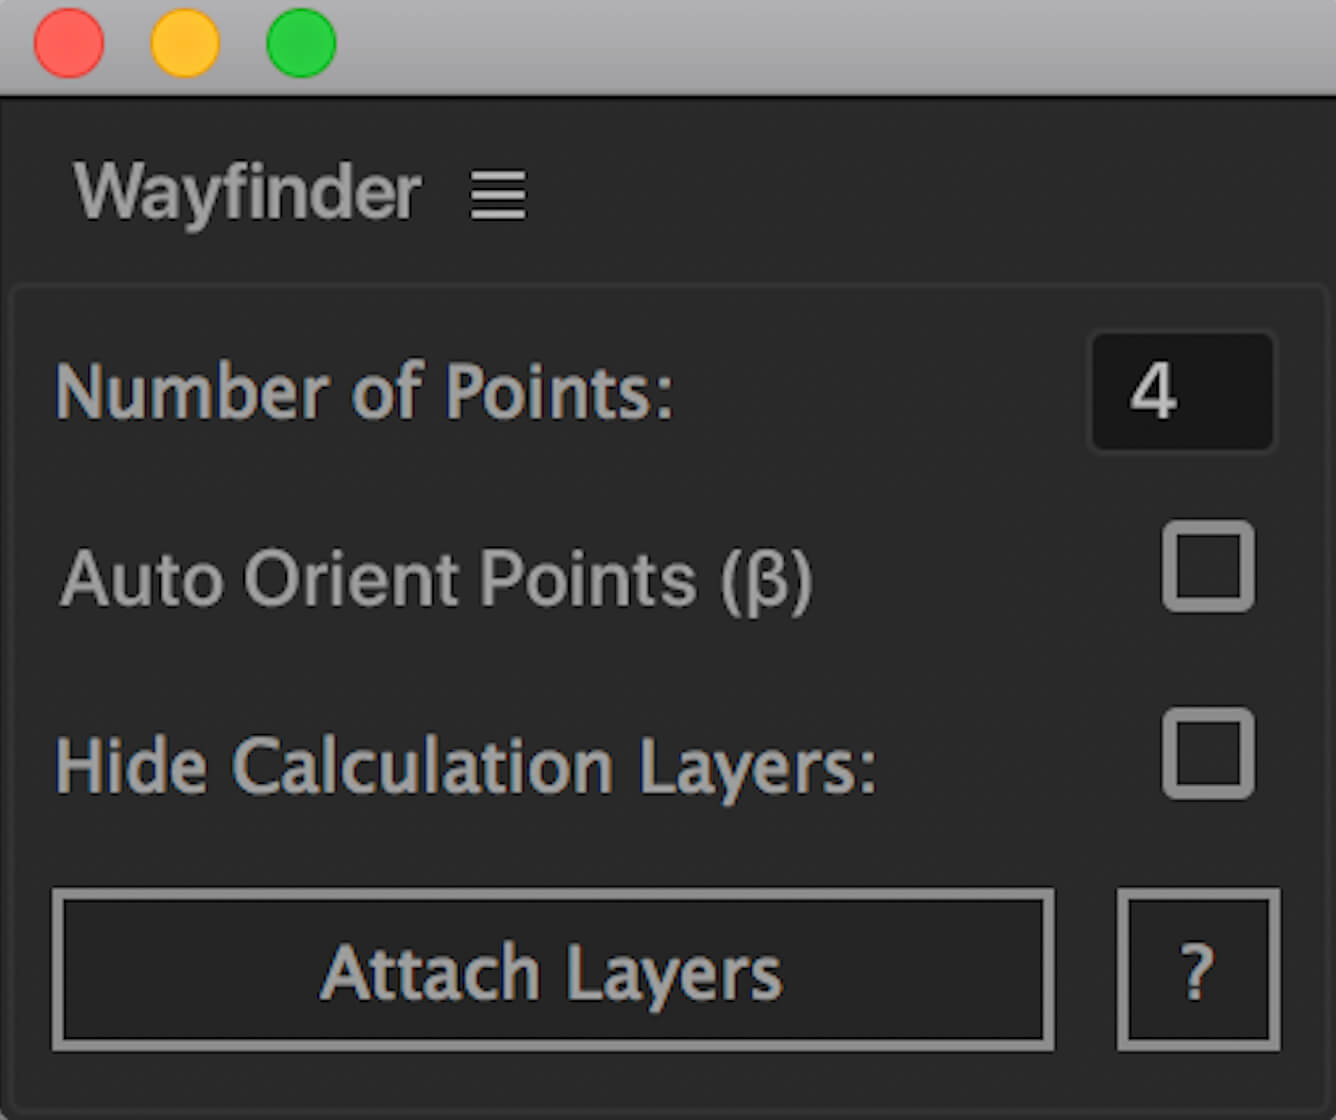Click the value 4 in points field
Screen dimensions: 1336x1120
[x=1153, y=392]
